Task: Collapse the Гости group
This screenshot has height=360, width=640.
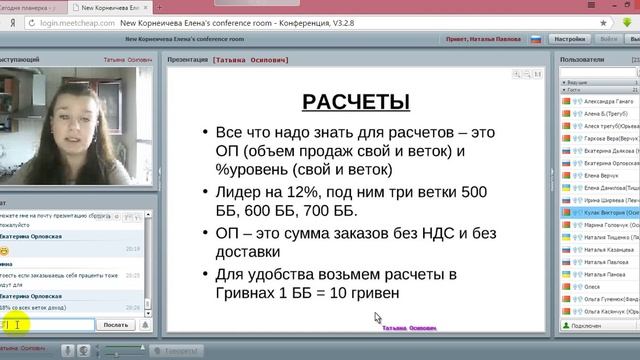Action: point(564,90)
